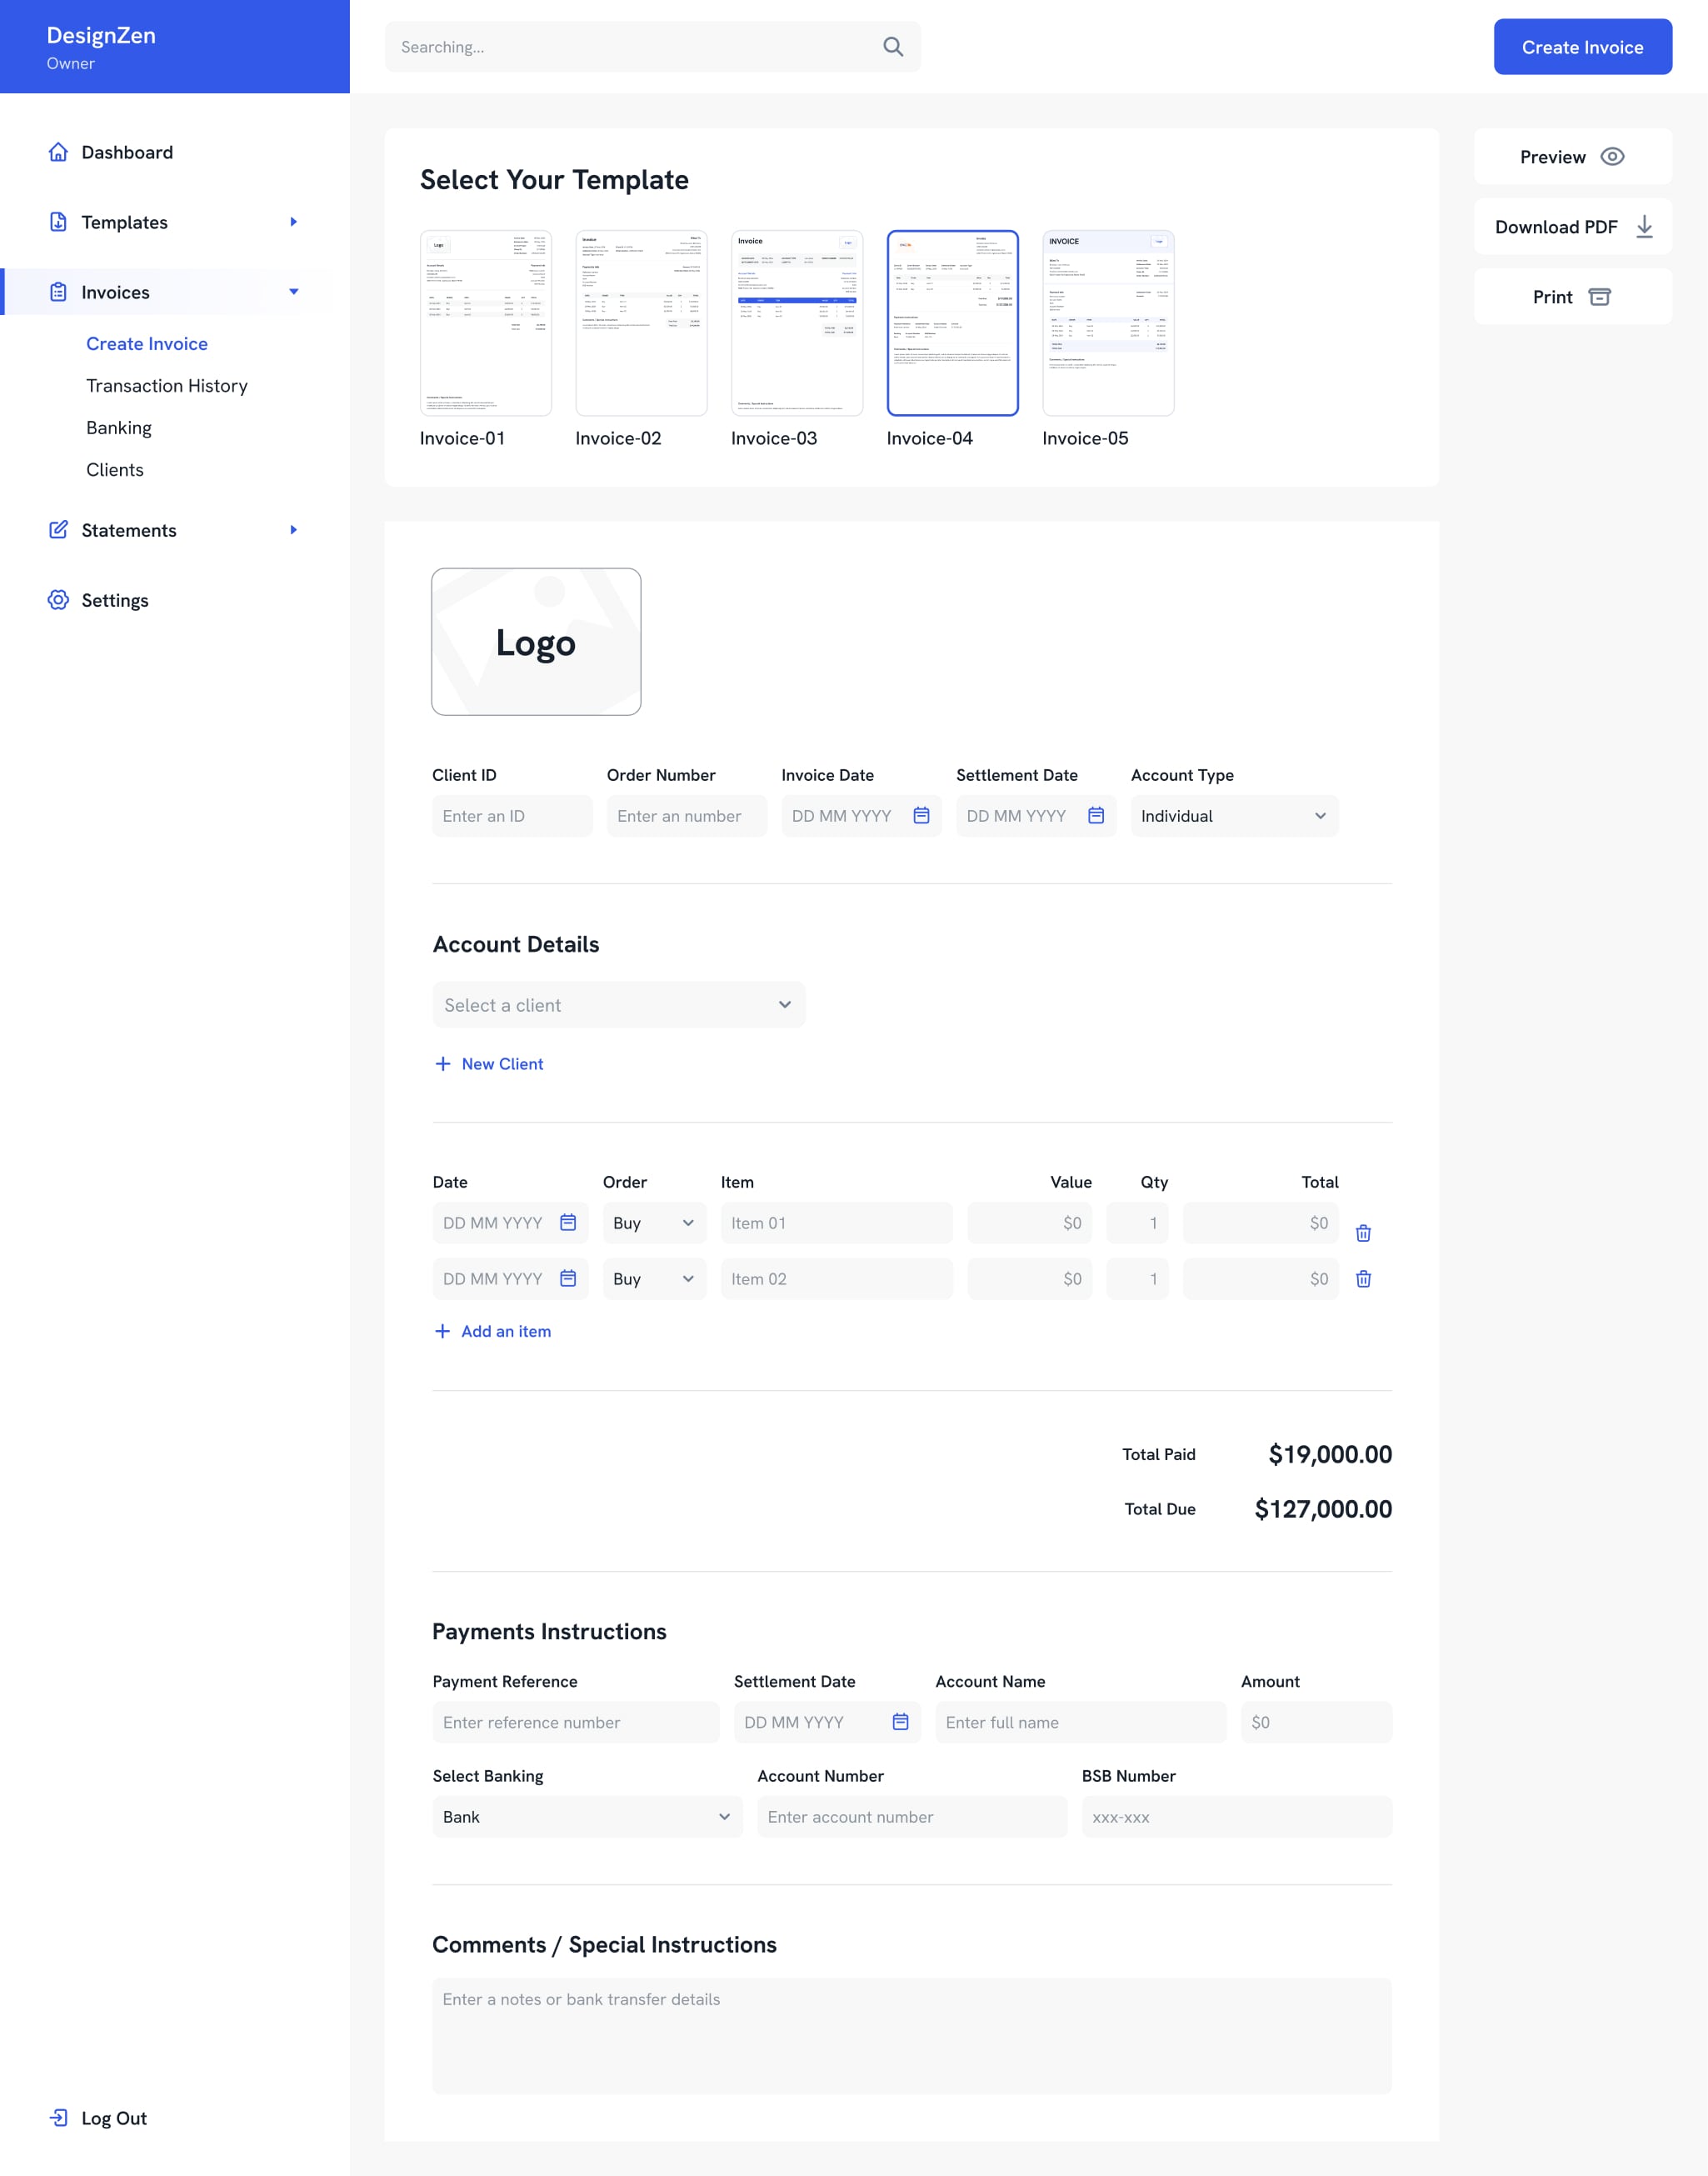Screen dimensions: 1708x2176
Task: Delete the Item 01 row with trash icon
Action: (1363, 1233)
